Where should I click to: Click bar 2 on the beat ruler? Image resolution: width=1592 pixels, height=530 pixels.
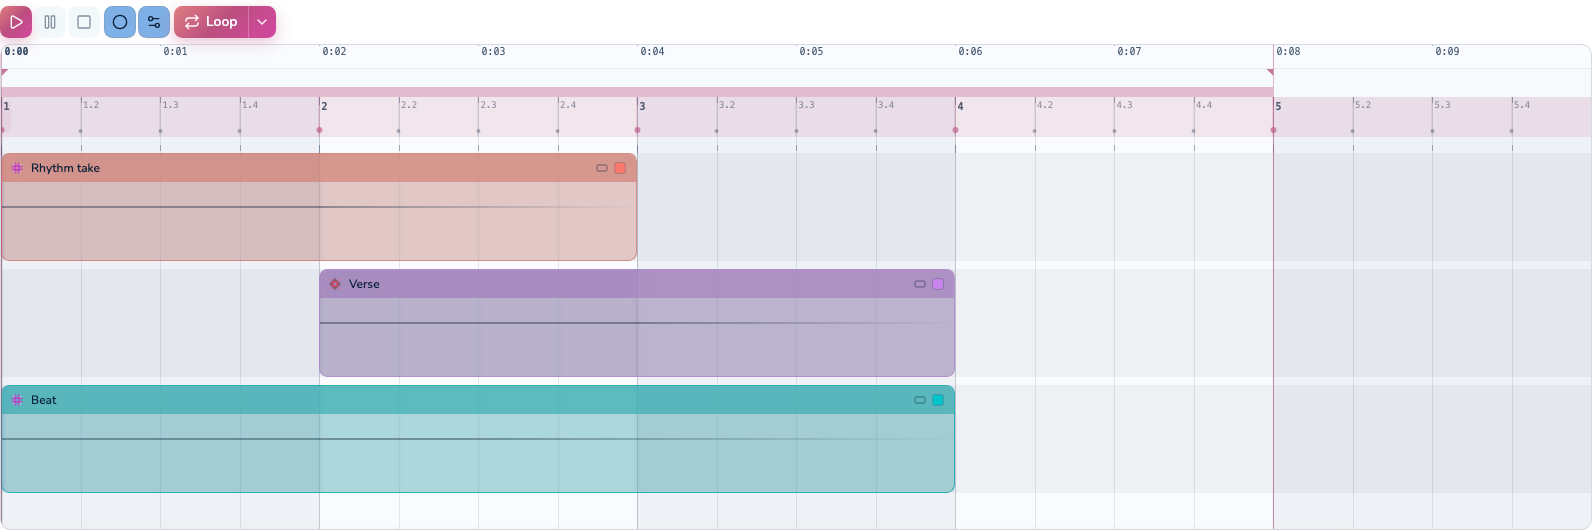[x=324, y=106]
